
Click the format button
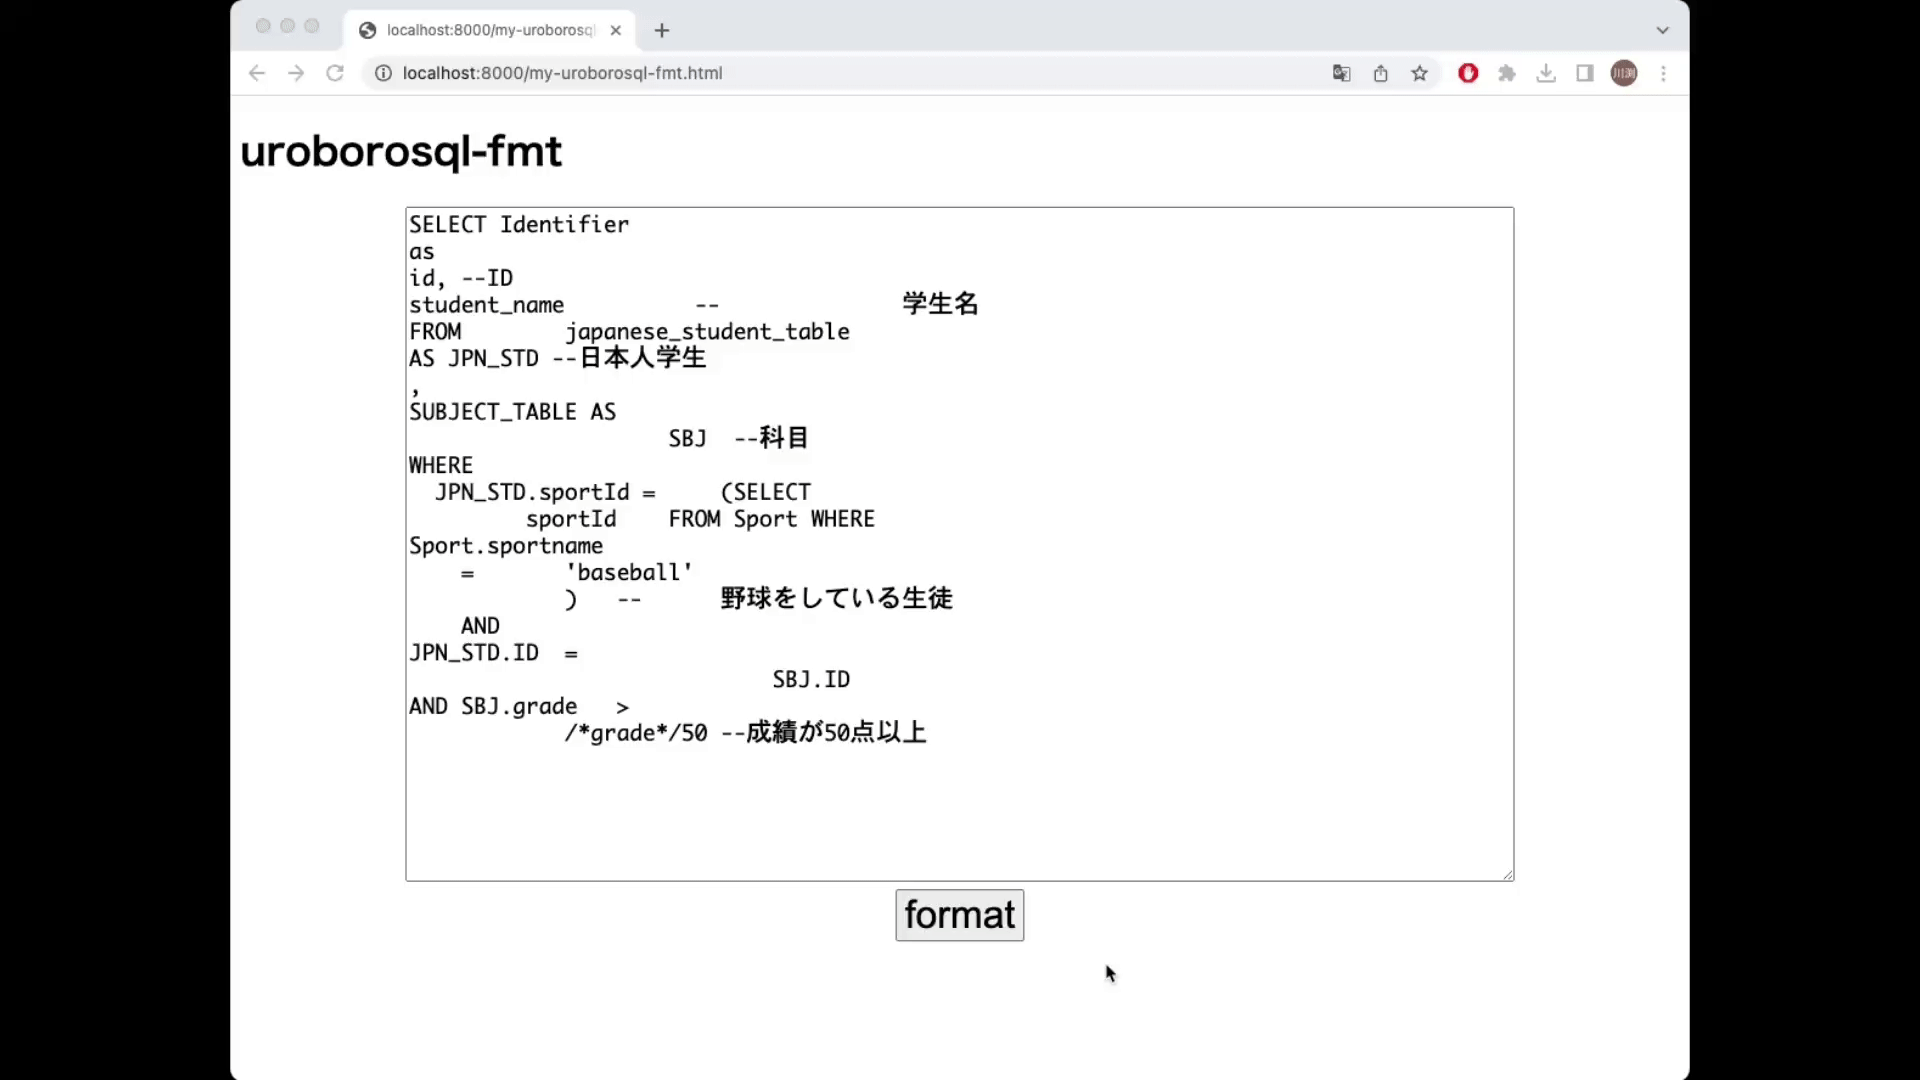click(x=959, y=915)
